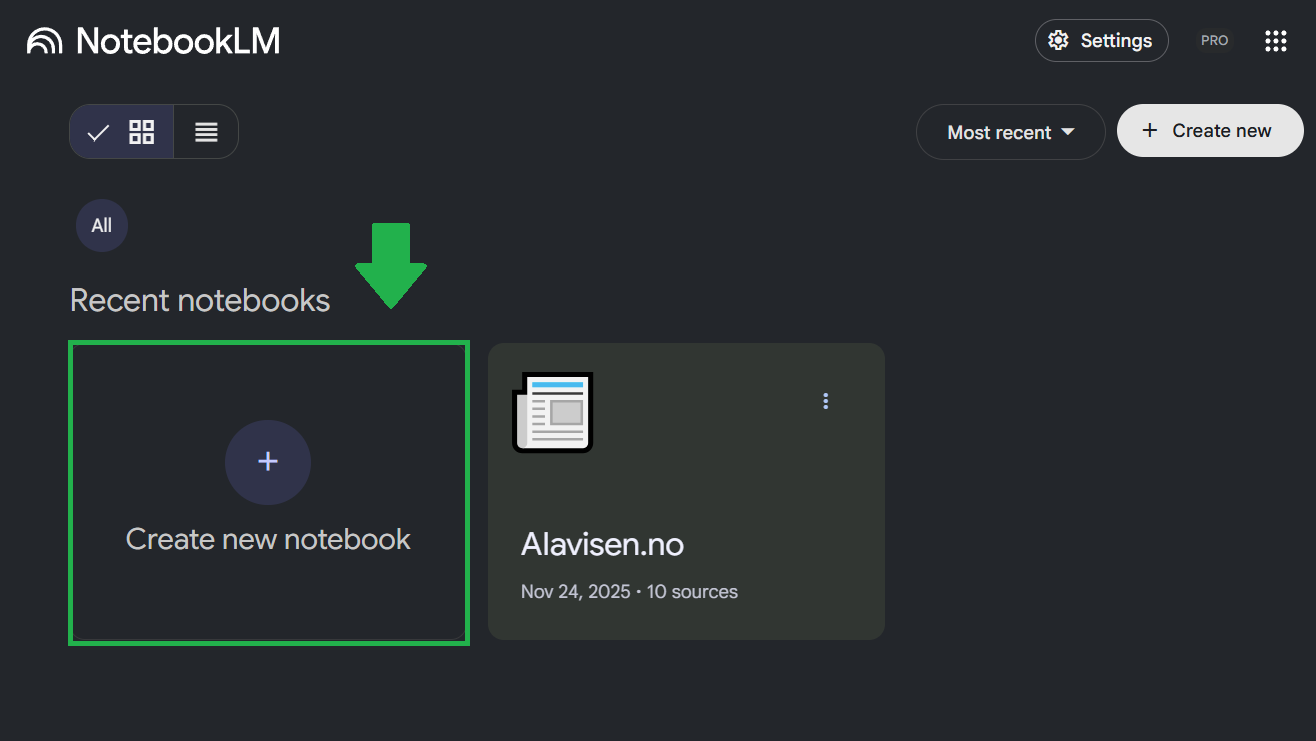1316x741 pixels.
Task: Expand the Most recent dropdown arrow
Action: pos(1068,131)
